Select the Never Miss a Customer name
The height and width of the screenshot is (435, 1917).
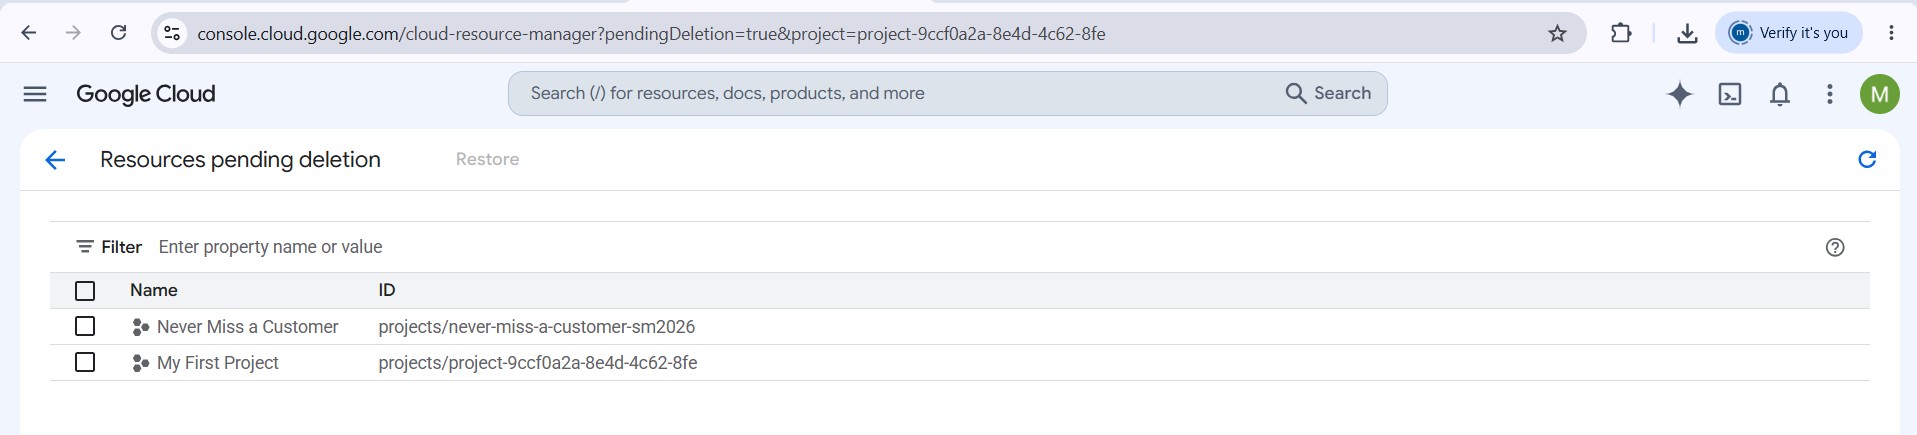click(x=247, y=327)
